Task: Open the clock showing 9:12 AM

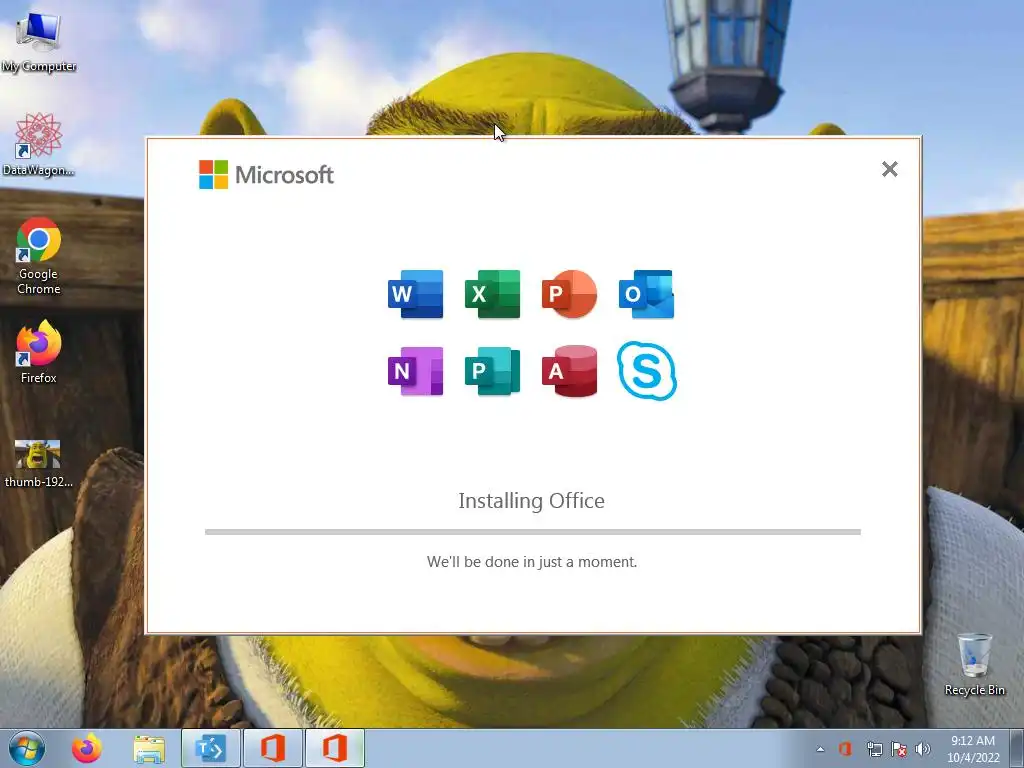Action: pyautogui.click(x=973, y=749)
